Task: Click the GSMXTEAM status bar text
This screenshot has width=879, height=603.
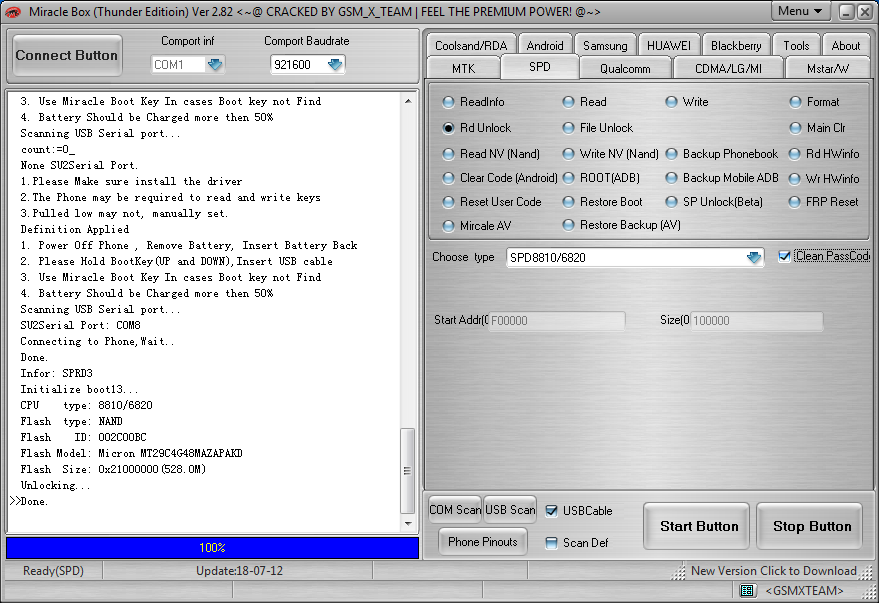Action: click(x=804, y=591)
